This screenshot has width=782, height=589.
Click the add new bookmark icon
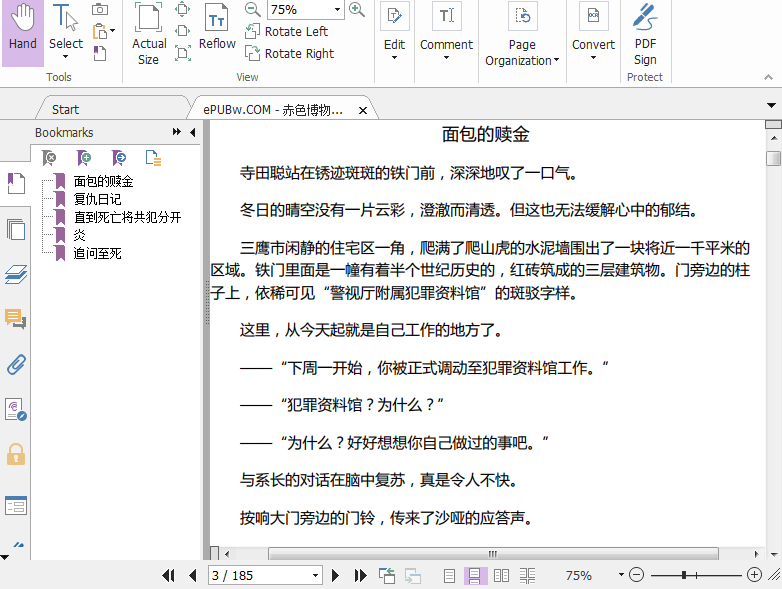pos(84,158)
